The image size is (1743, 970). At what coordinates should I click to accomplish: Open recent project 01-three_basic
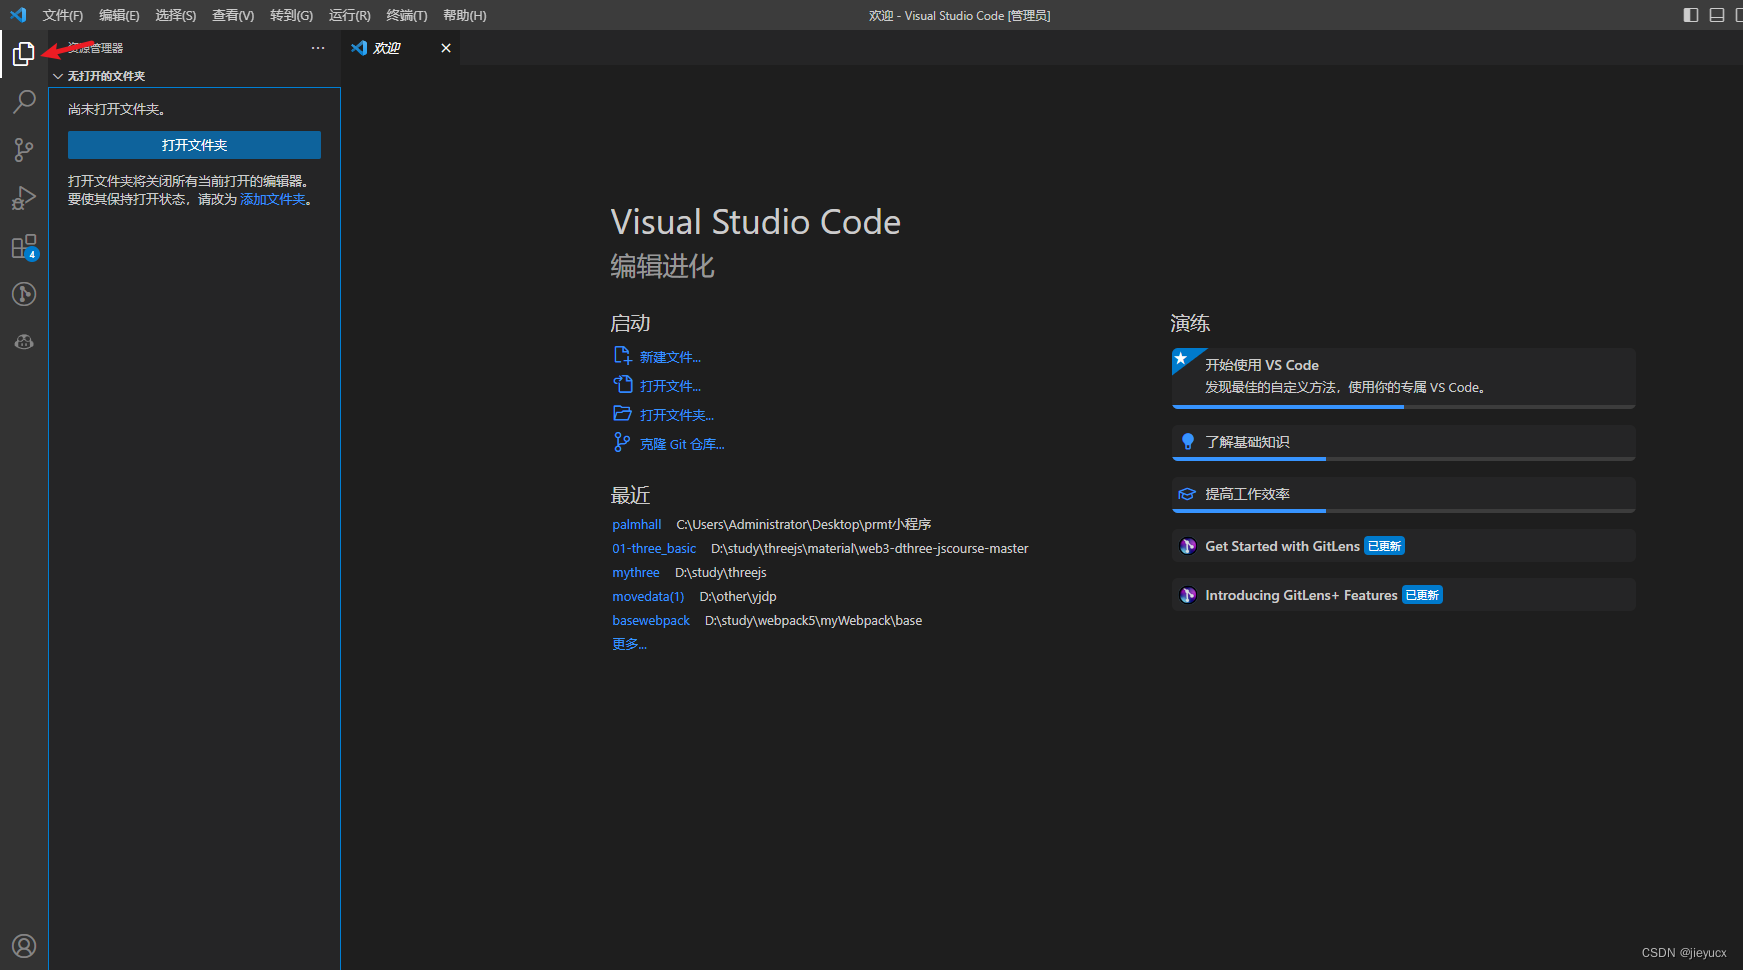(x=654, y=548)
